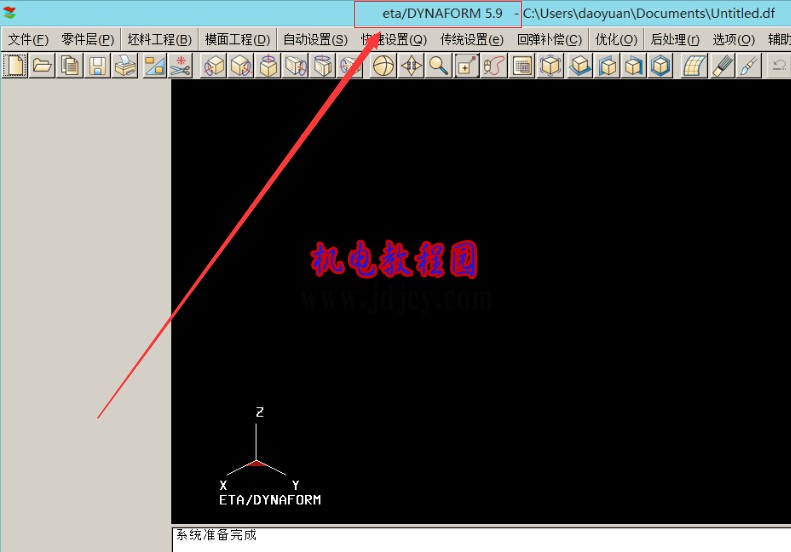Screen dimensions: 791x552
Task: Open the 传统设置(e) menu
Action: (472, 39)
